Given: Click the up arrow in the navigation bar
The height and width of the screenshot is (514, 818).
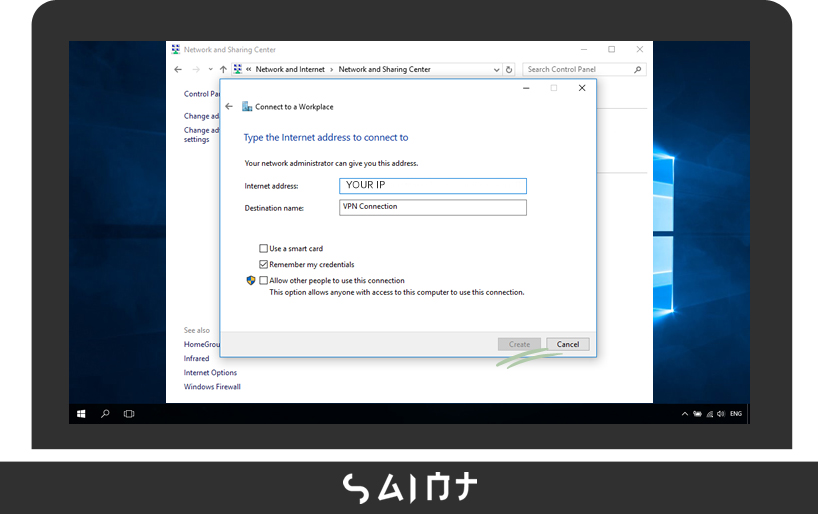Looking at the screenshot, I should 223,70.
